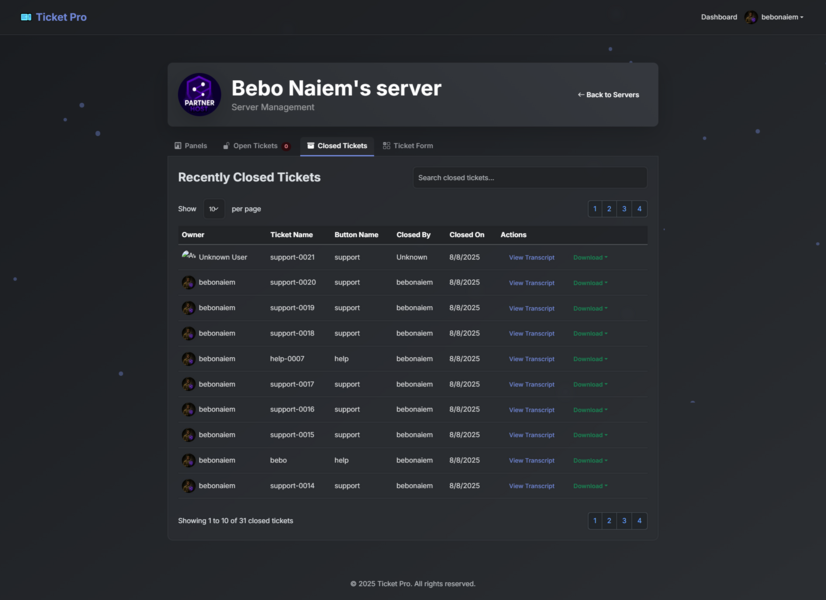Expand the Download dropdown for help-0007
Screen dimensions: 826x600
[x=590, y=359]
